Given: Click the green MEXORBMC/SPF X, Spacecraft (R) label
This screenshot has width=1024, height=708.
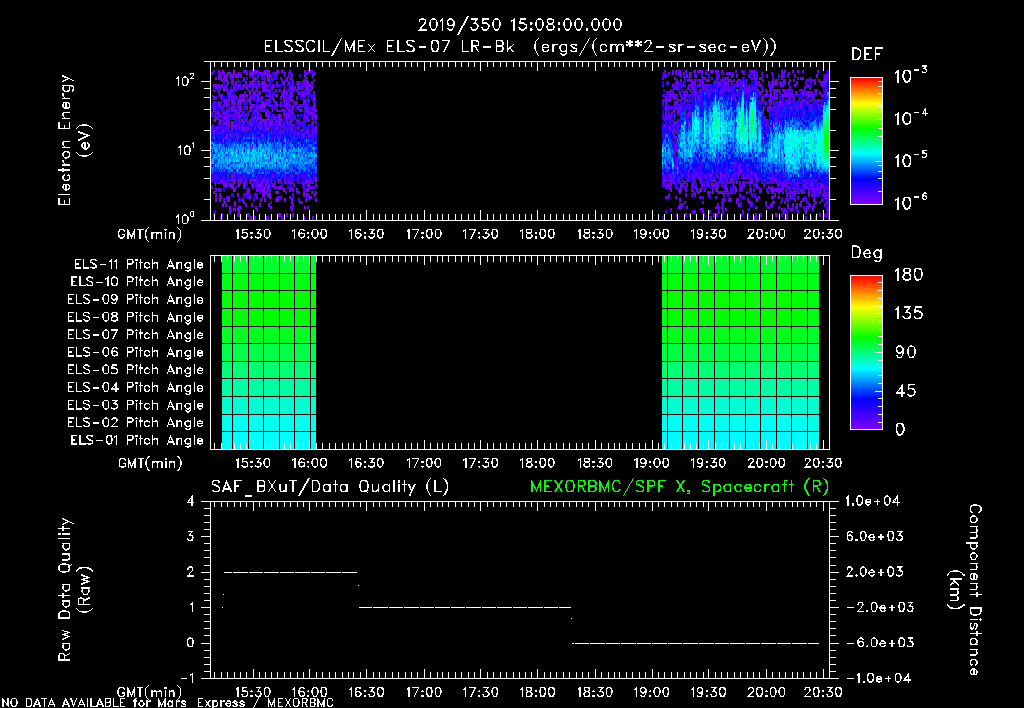Looking at the screenshot, I should (x=679, y=487).
